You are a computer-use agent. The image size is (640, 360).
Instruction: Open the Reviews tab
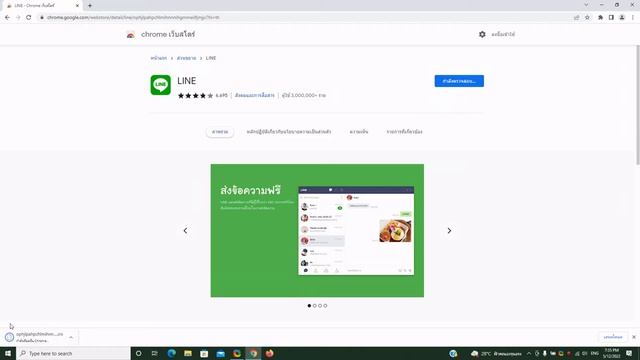coord(359,132)
